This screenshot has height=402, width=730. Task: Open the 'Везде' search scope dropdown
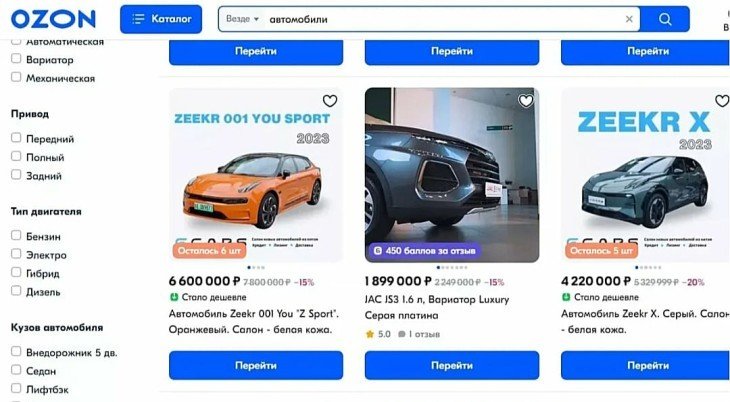pos(242,19)
